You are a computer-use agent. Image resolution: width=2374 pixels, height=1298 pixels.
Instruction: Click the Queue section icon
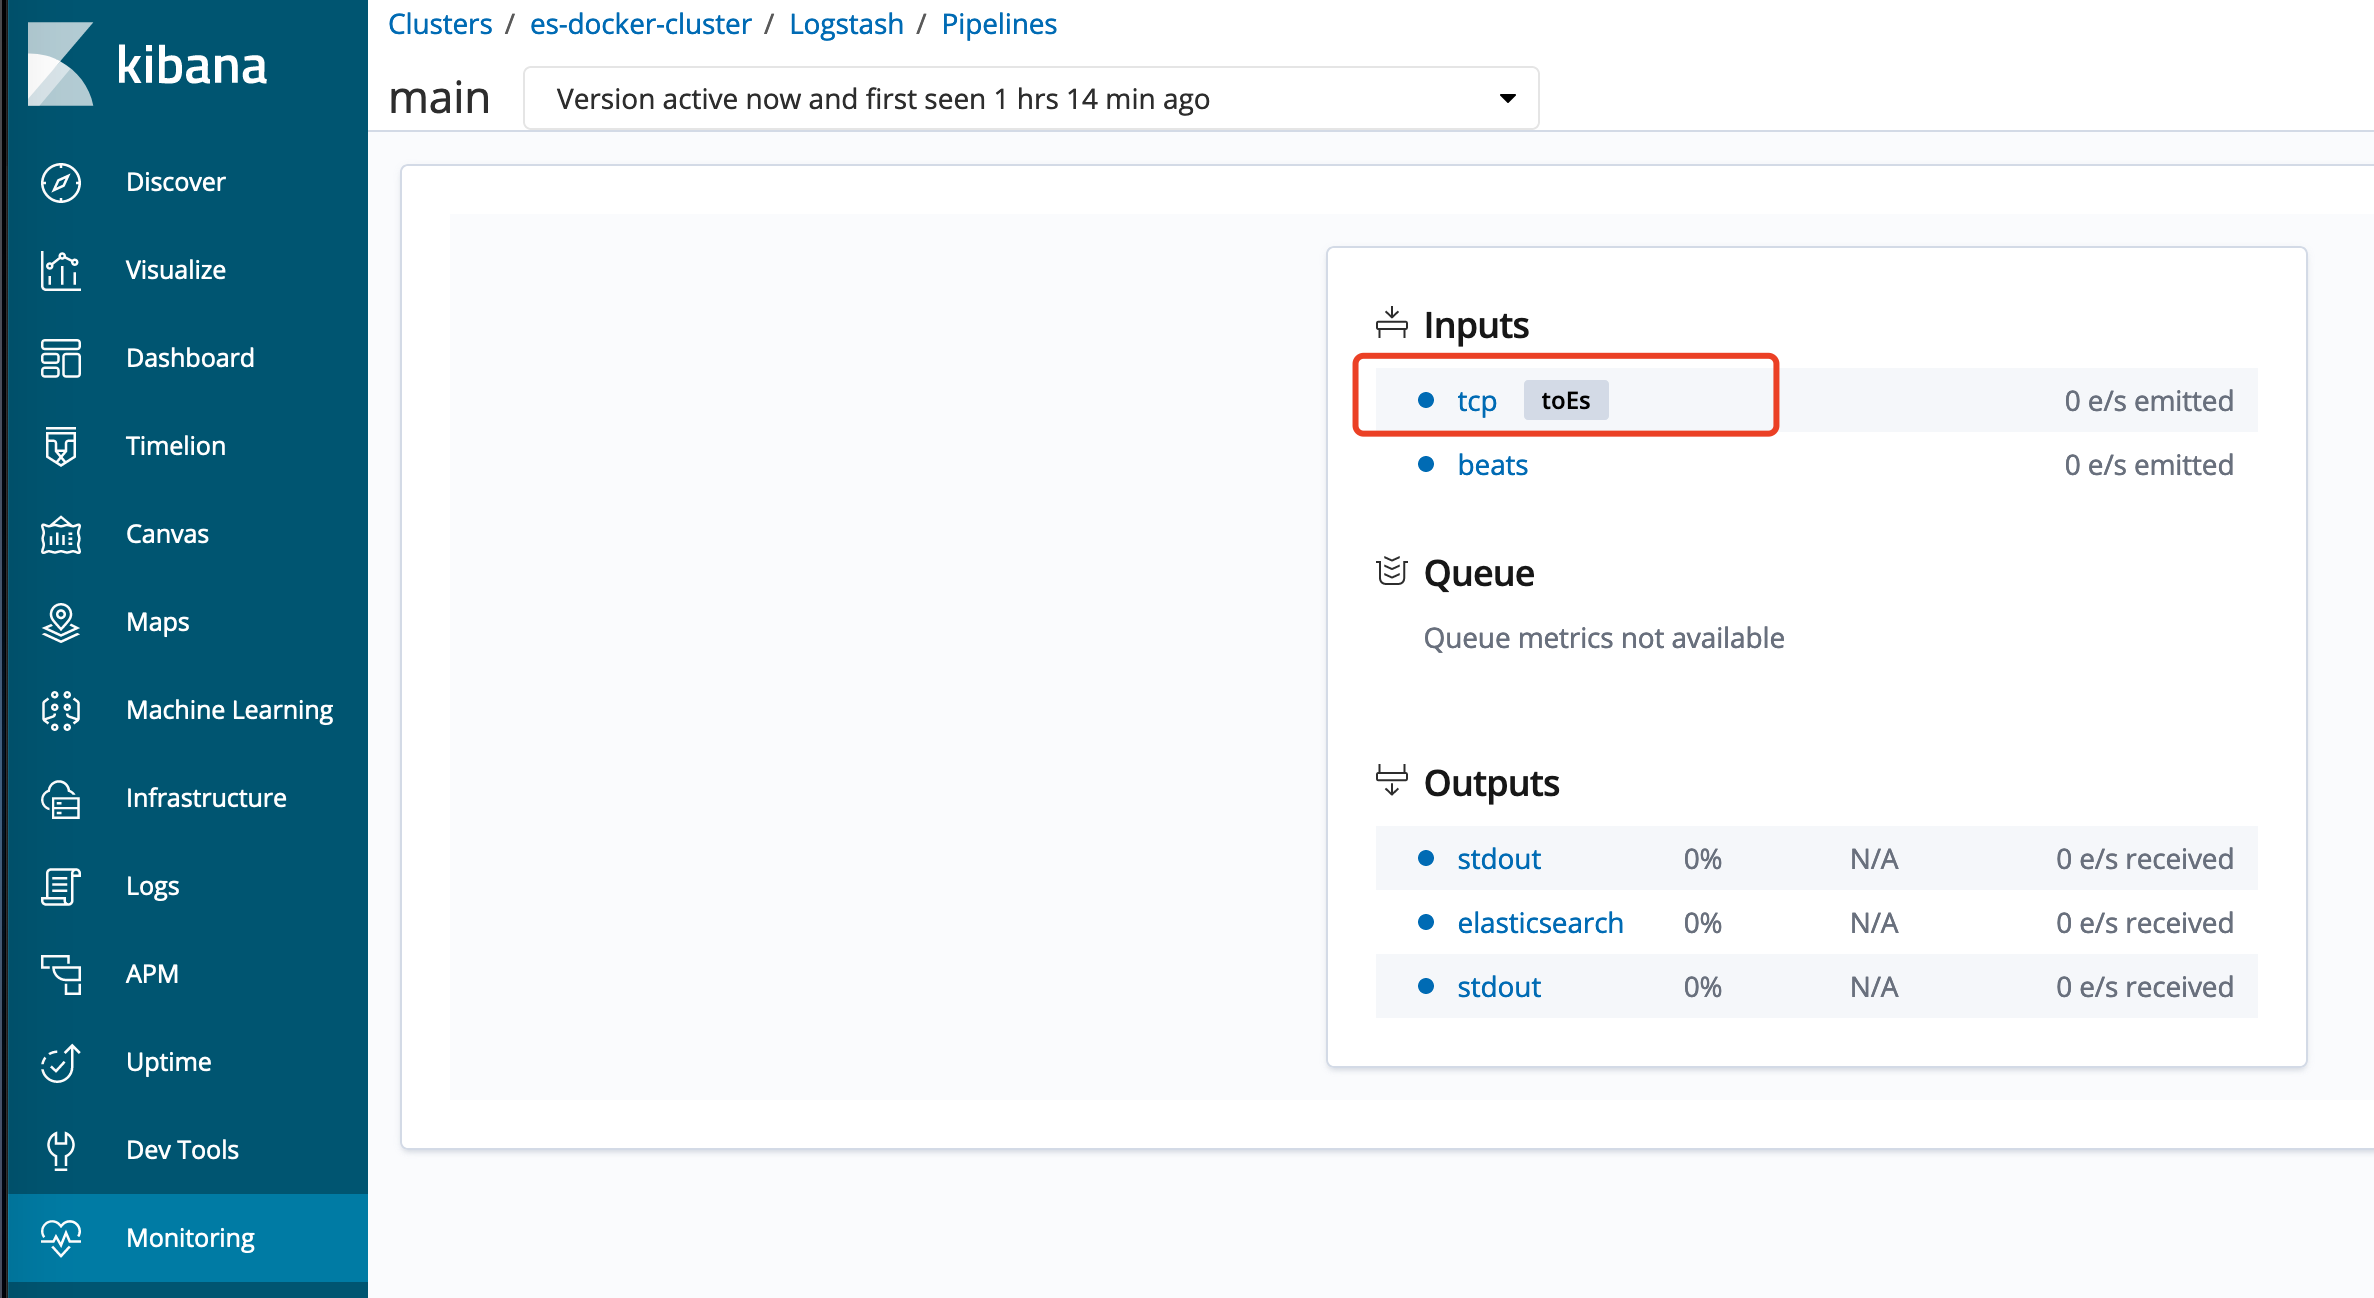[1392, 572]
